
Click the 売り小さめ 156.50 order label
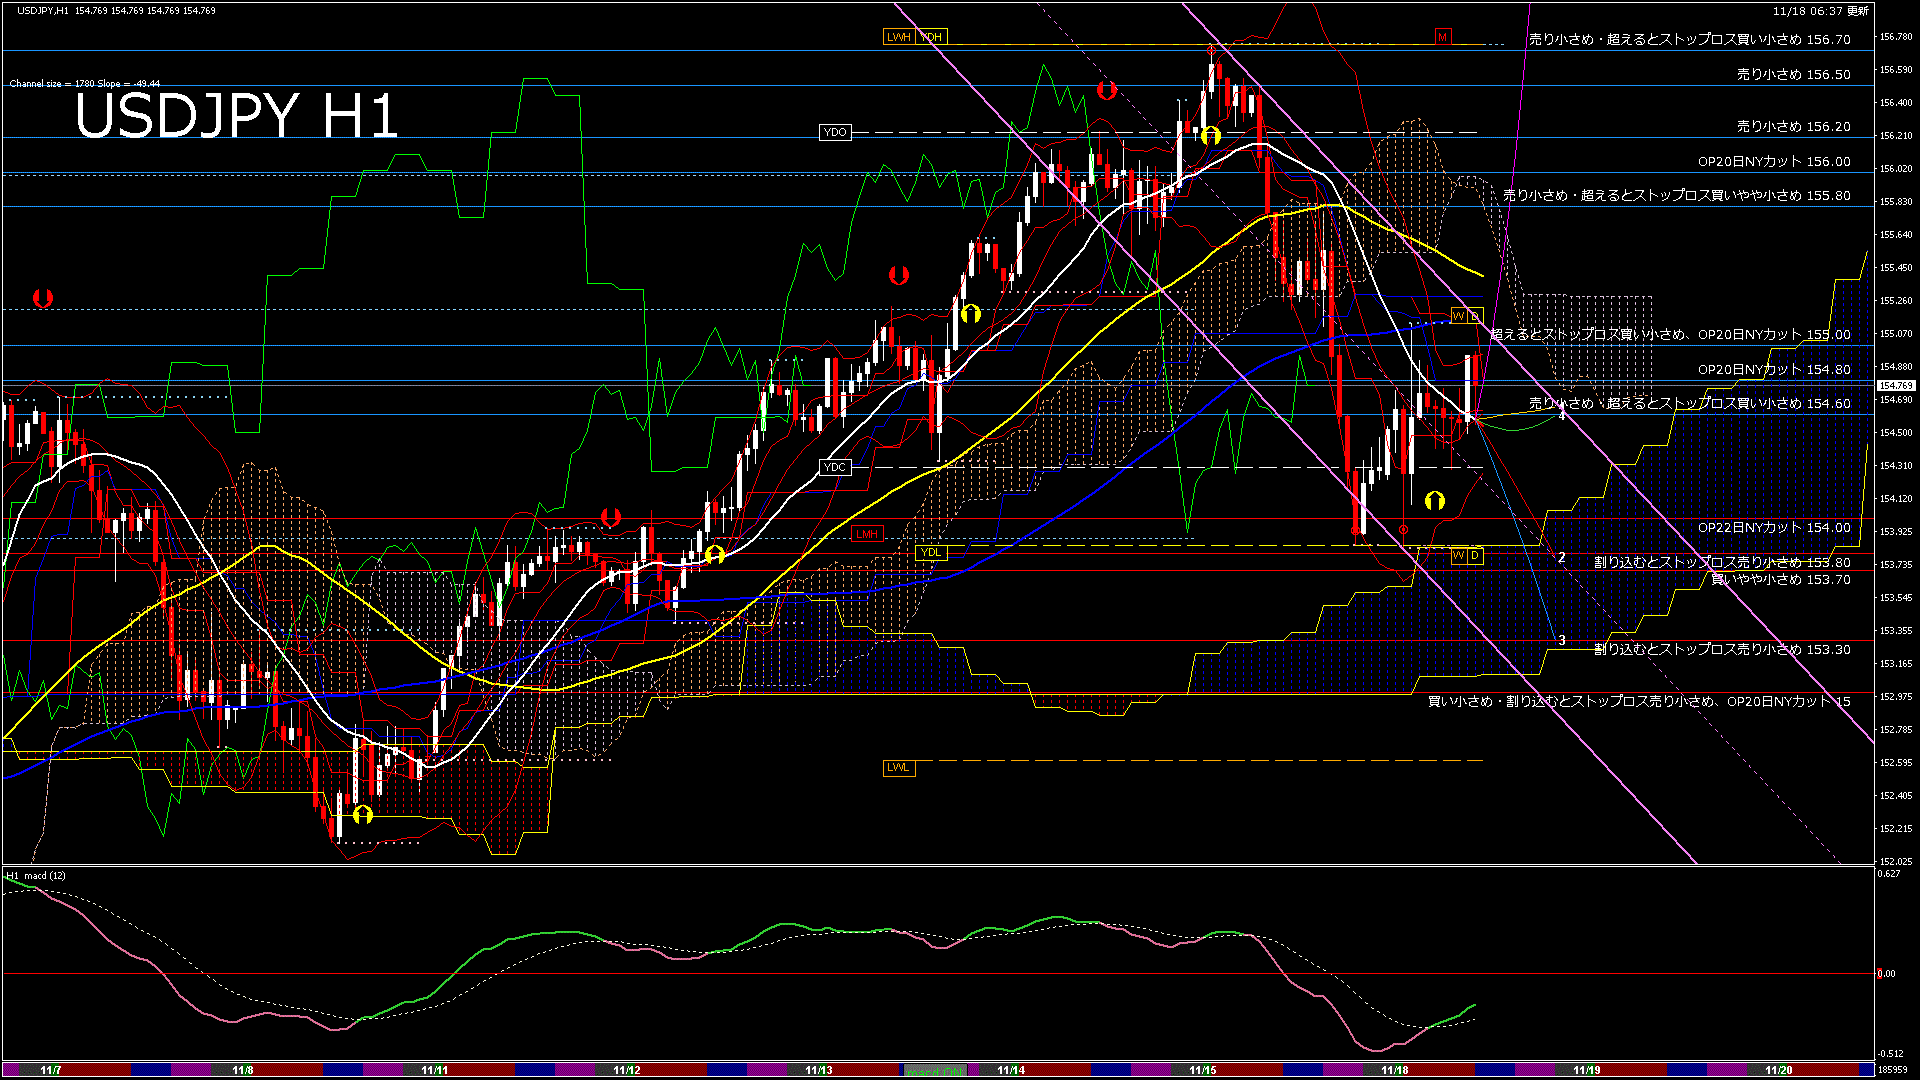(x=1793, y=75)
